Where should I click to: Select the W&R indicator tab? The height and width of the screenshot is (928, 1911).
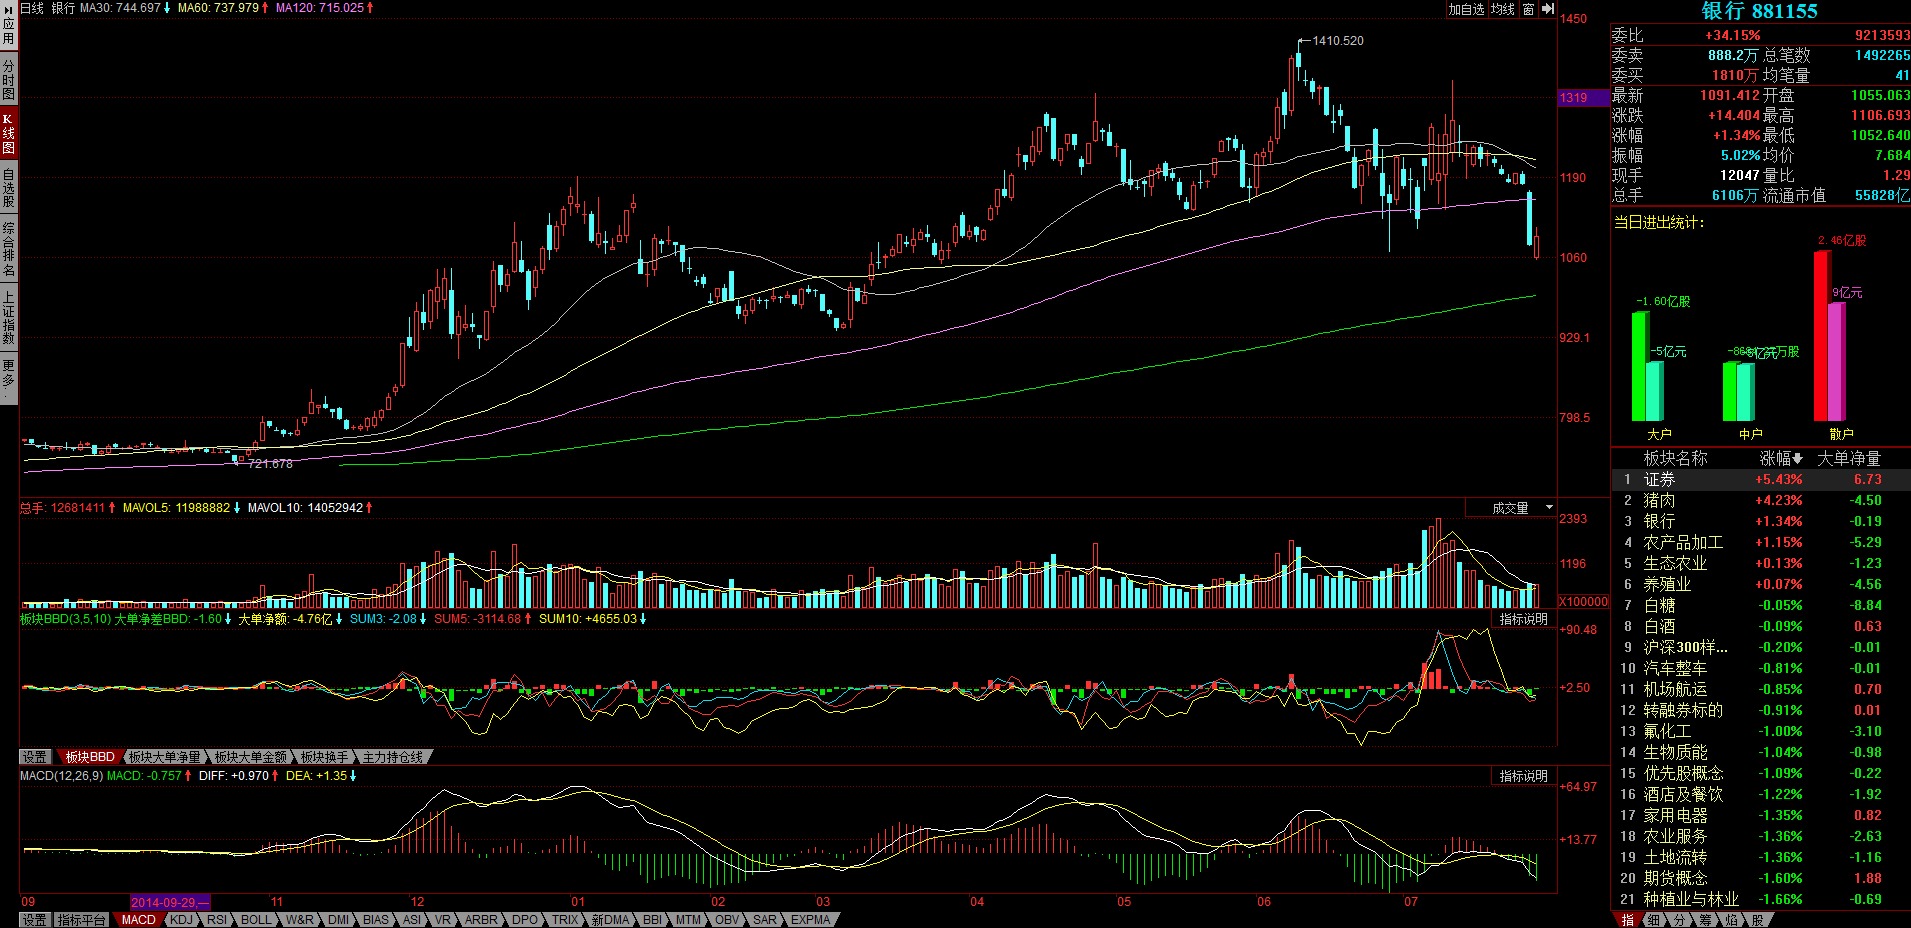pyautogui.click(x=300, y=920)
